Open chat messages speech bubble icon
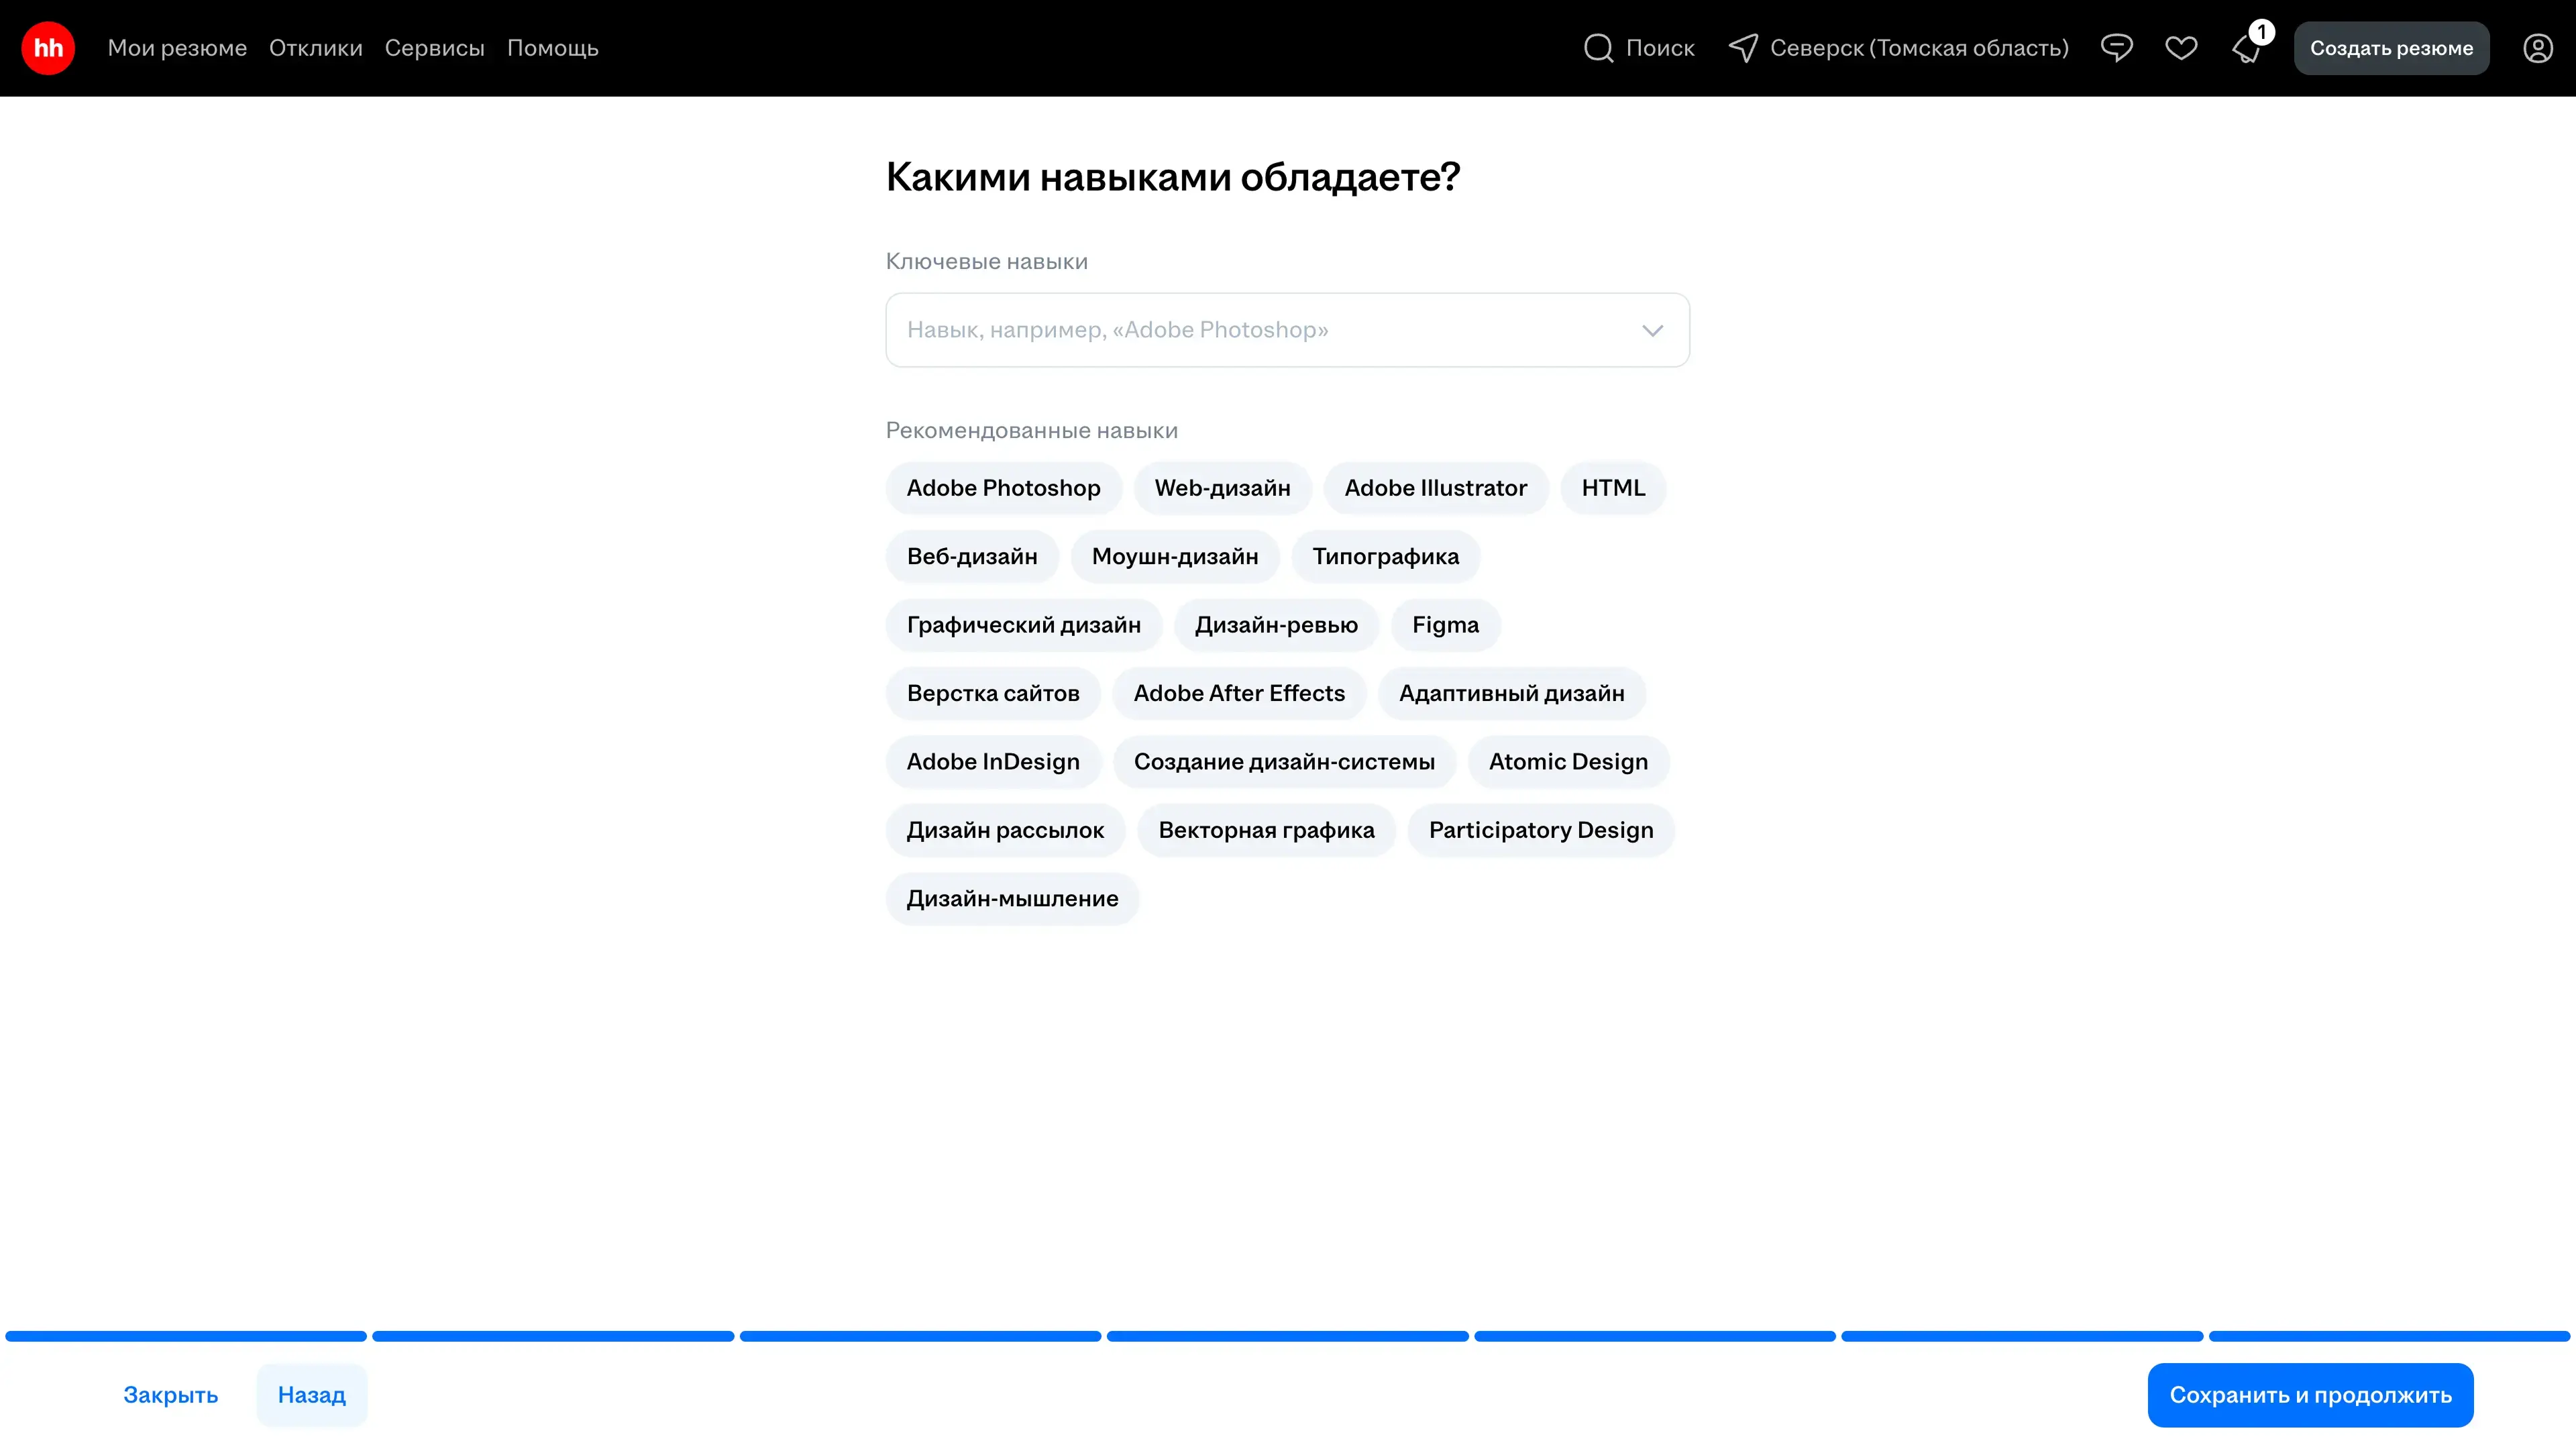 2116,48
